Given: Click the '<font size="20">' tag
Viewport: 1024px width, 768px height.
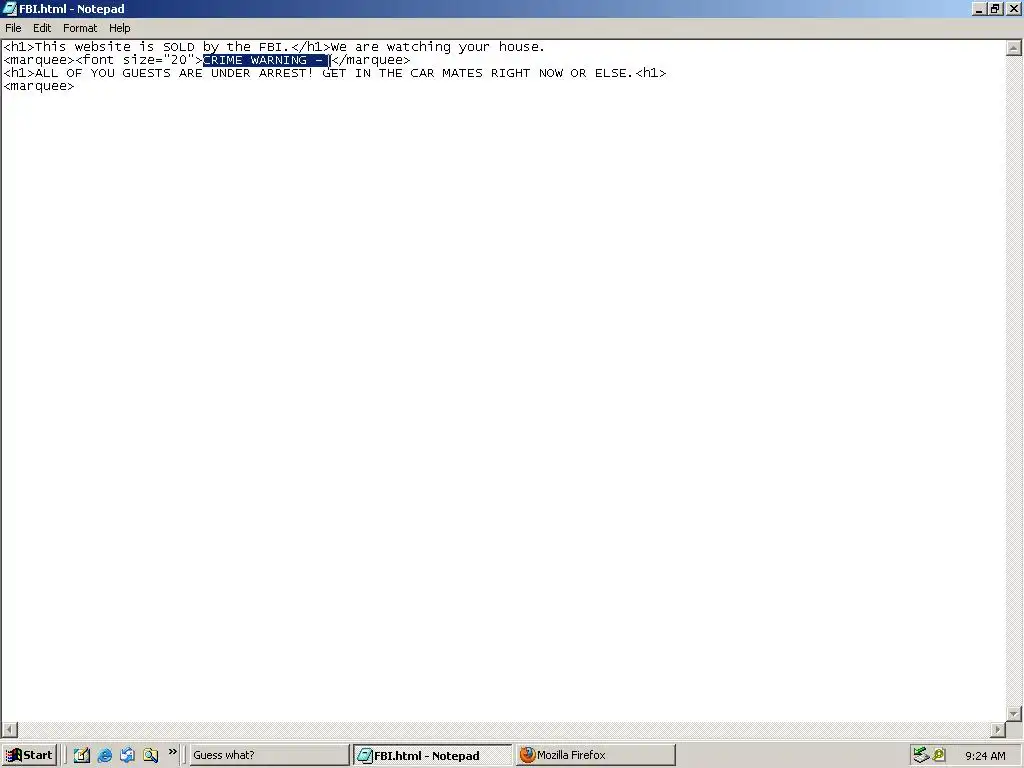Looking at the screenshot, I should 139,60.
